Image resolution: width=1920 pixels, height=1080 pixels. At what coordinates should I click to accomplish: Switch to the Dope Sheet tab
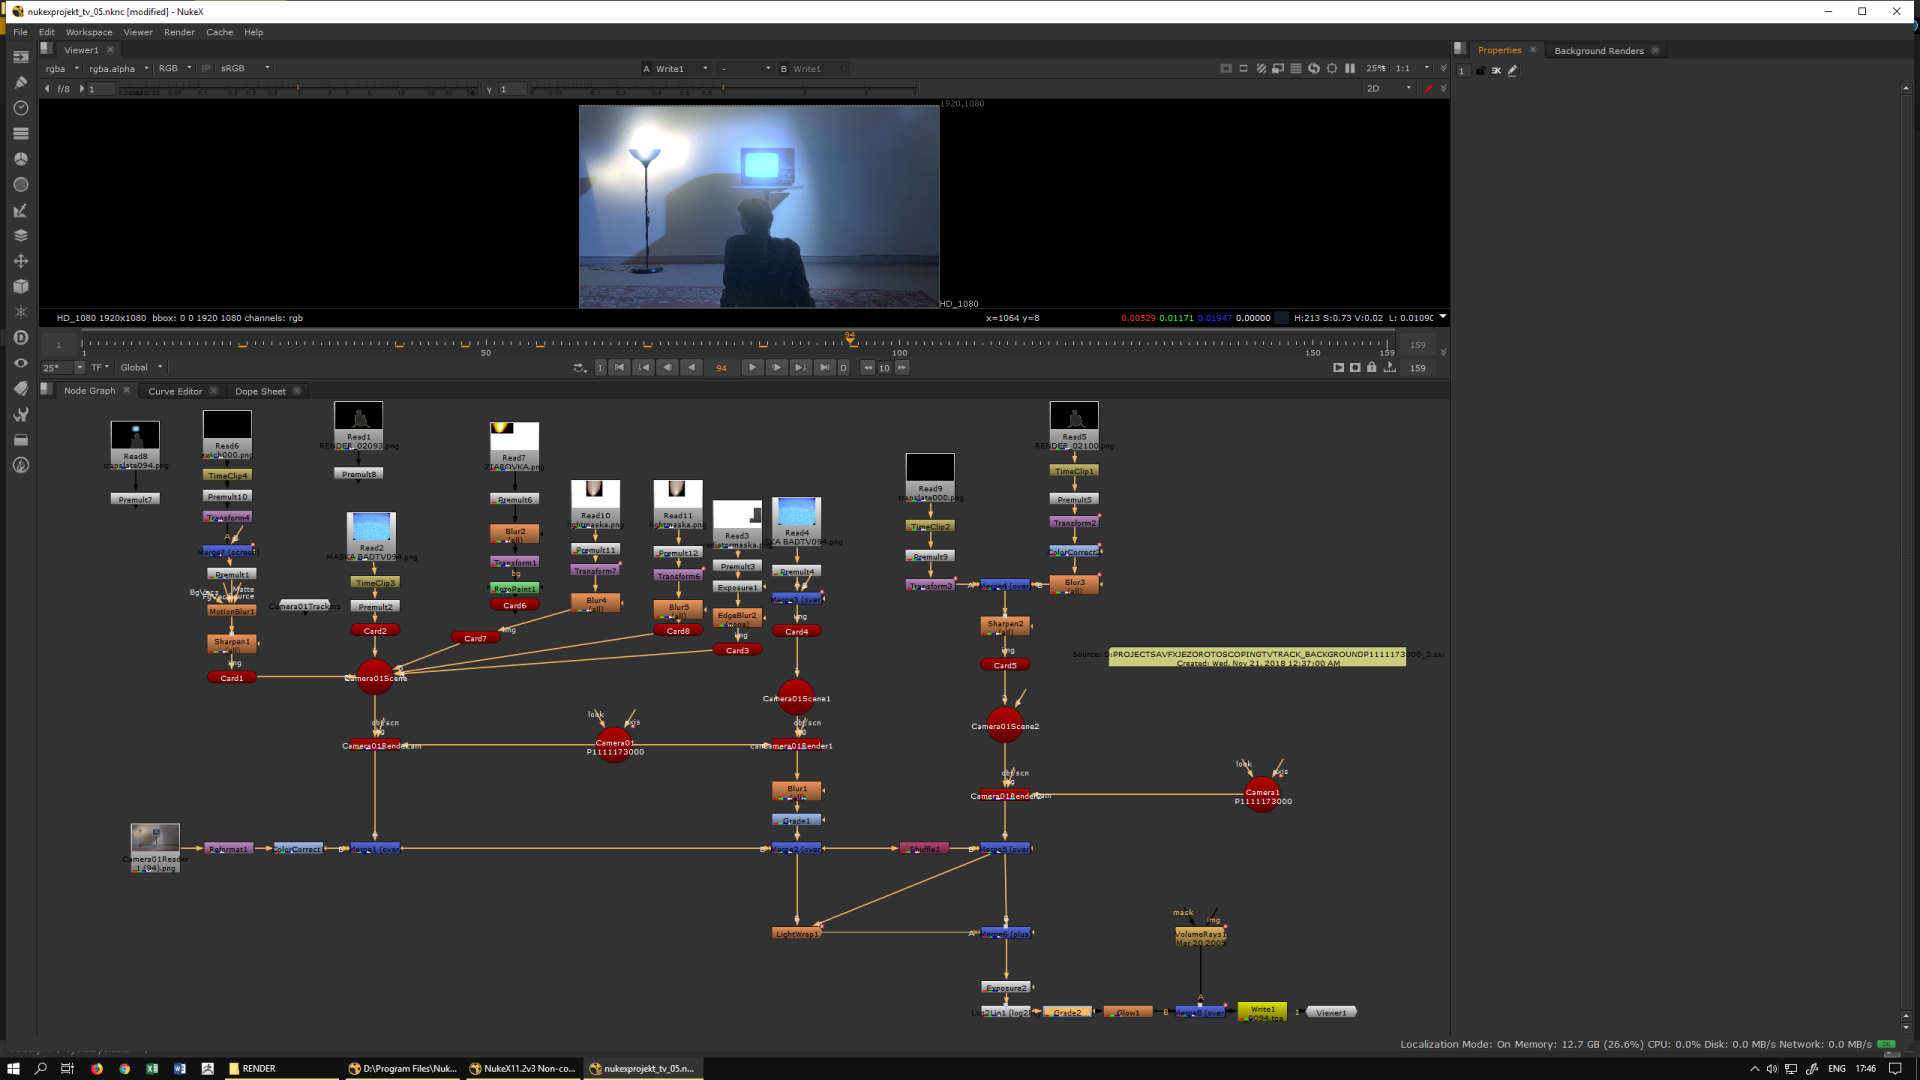pos(260,391)
